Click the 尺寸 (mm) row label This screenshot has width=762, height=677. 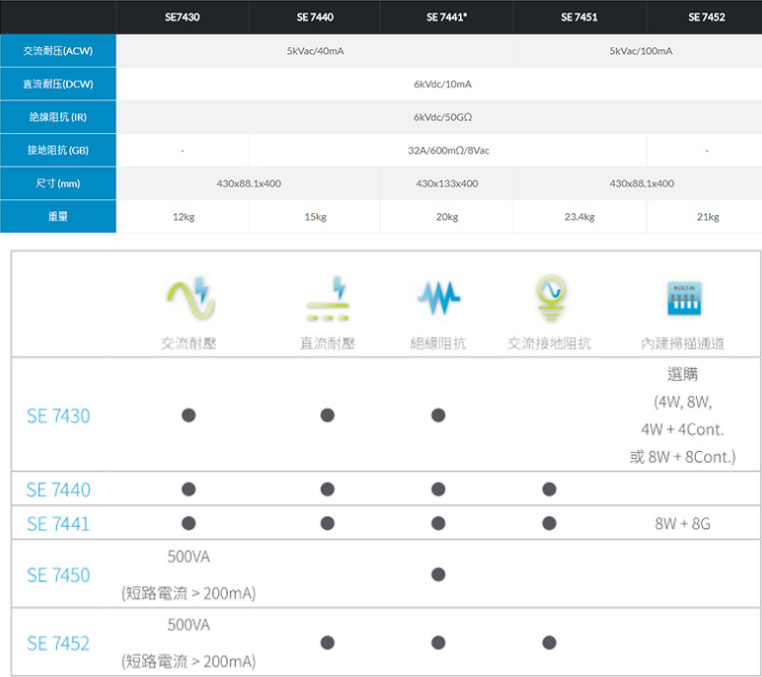tap(58, 183)
